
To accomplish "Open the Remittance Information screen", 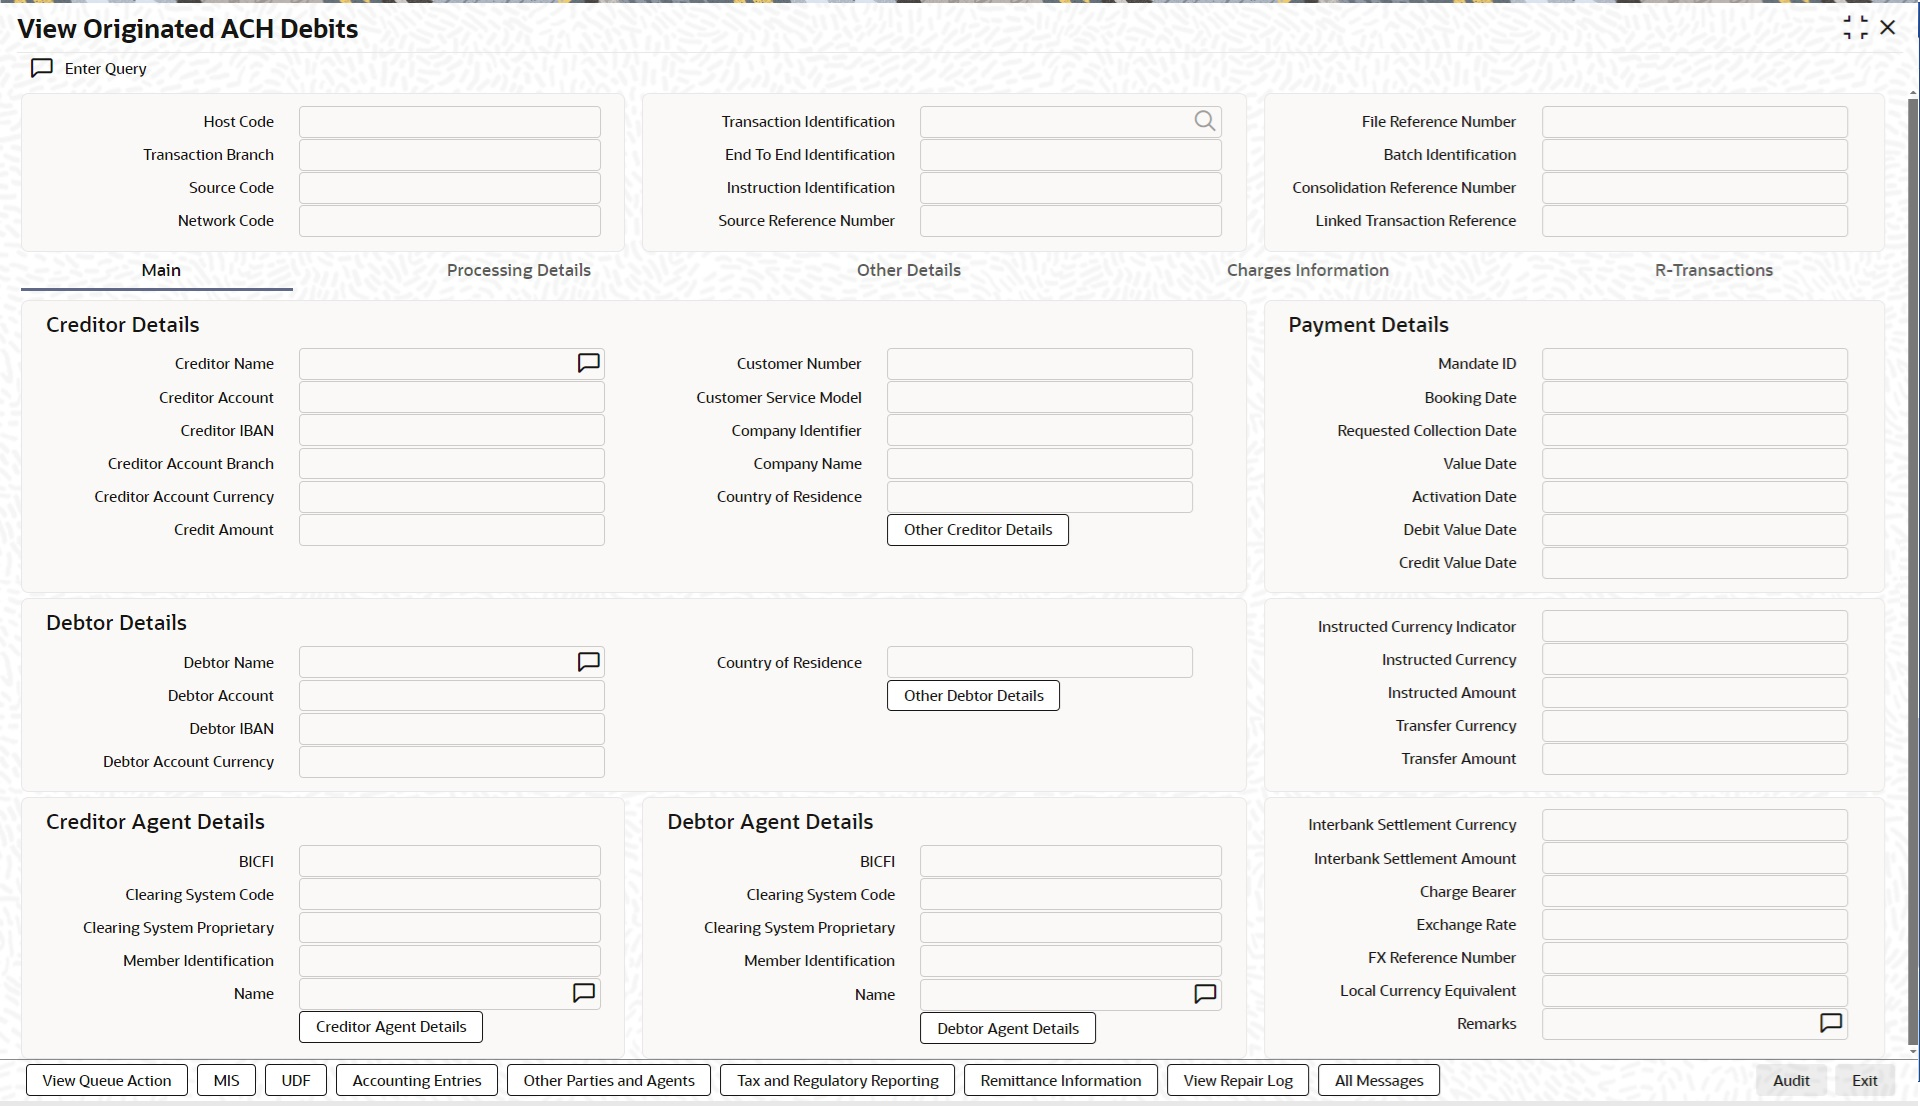I will click(1060, 1080).
